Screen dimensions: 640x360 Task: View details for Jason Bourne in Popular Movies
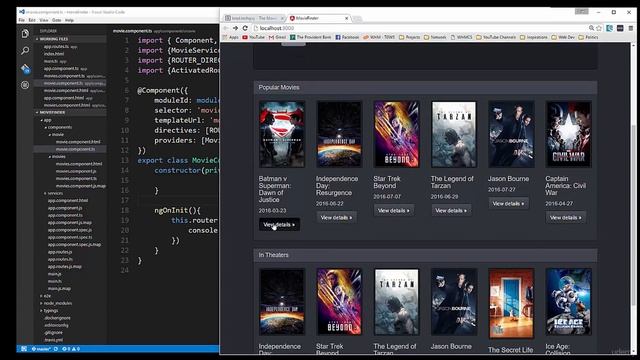click(508, 203)
